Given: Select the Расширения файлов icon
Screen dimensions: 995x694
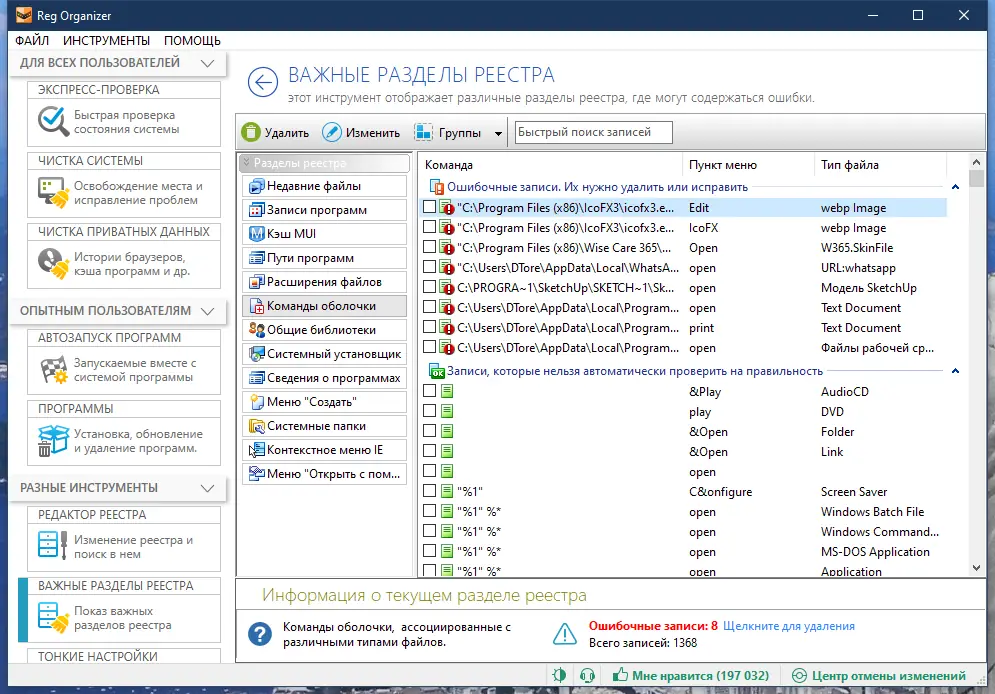Looking at the screenshot, I should 256,282.
